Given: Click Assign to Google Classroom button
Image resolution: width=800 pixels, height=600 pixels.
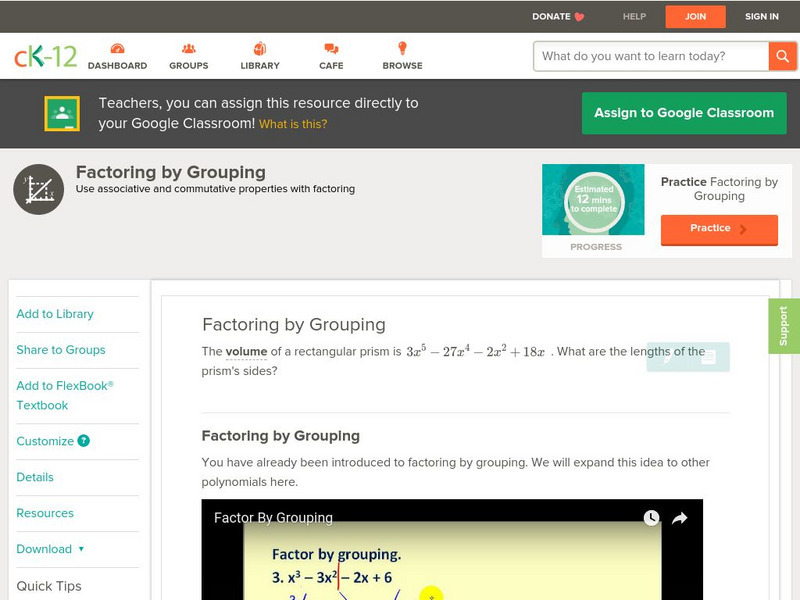Looking at the screenshot, I should [x=684, y=113].
